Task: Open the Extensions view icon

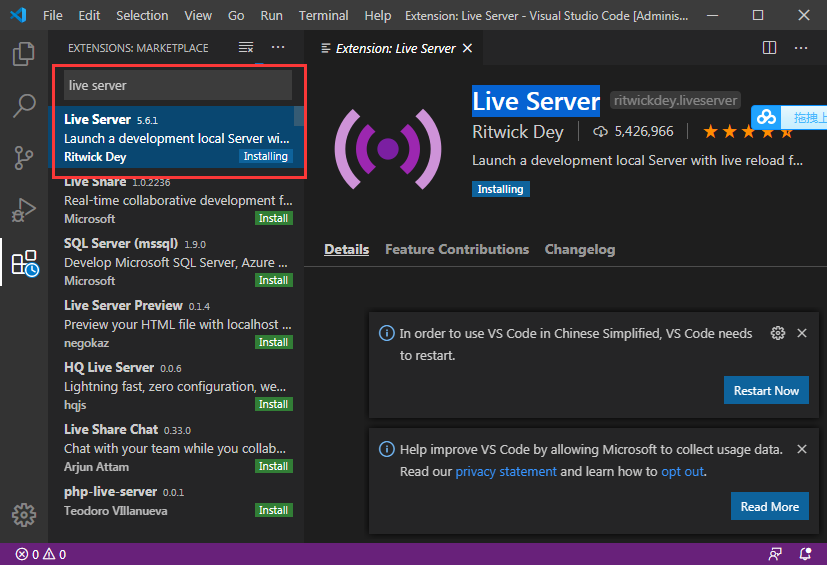Action: point(25,263)
